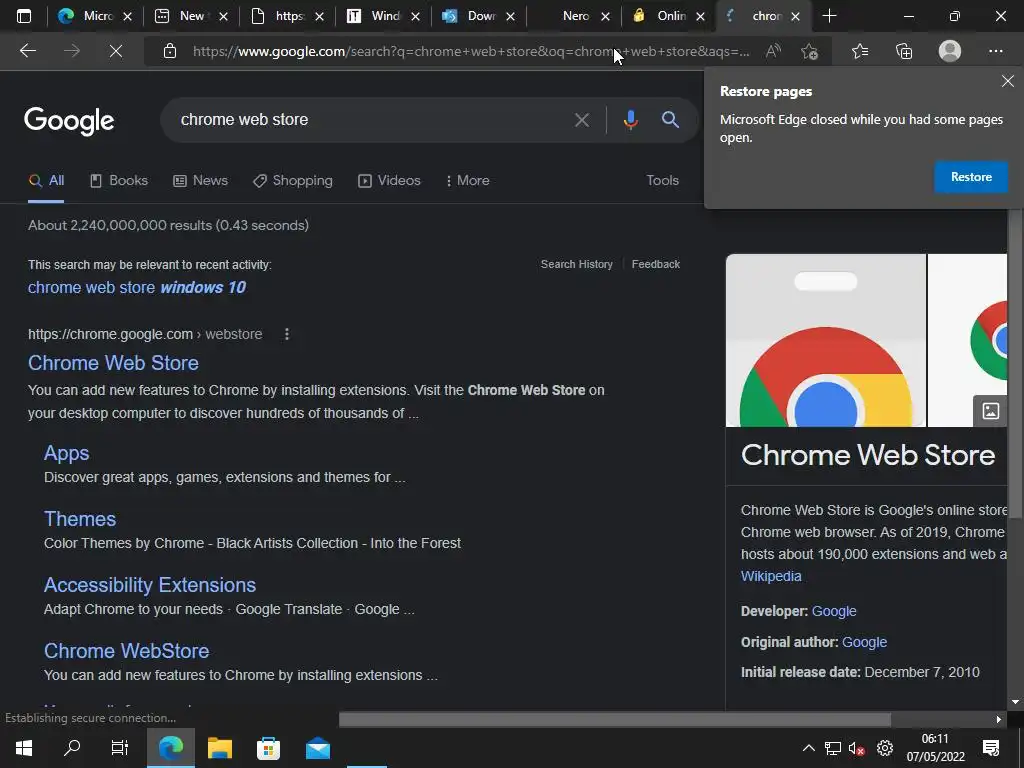Add this page to favorites
Screen dimensions: 1024x768
[x=810, y=51]
